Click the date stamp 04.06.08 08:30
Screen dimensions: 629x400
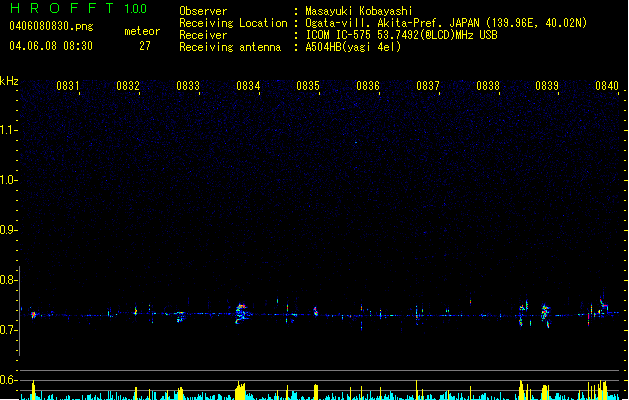(x=51, y=46)
